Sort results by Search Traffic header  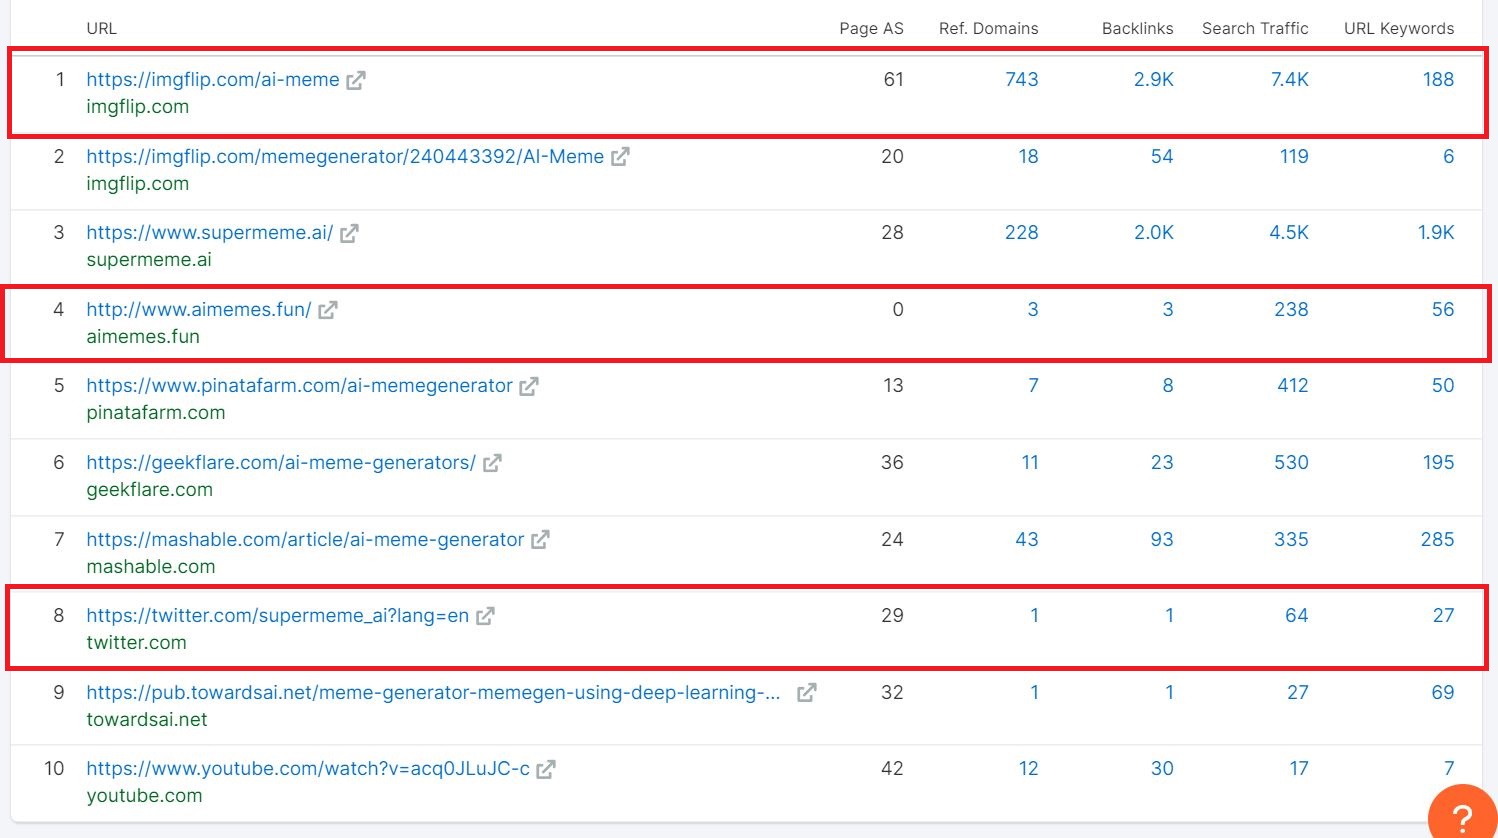(x=1255, y=28)
